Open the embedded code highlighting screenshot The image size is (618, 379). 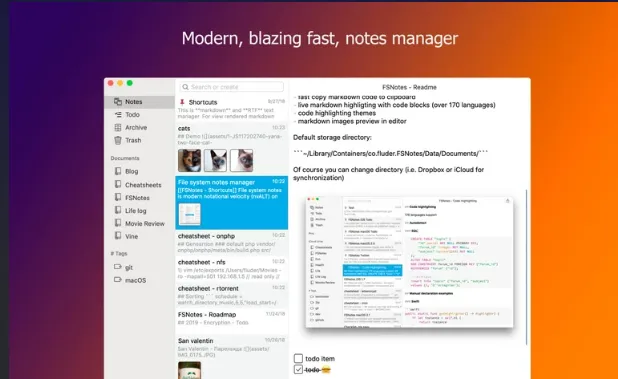click(x=410, y=262)
